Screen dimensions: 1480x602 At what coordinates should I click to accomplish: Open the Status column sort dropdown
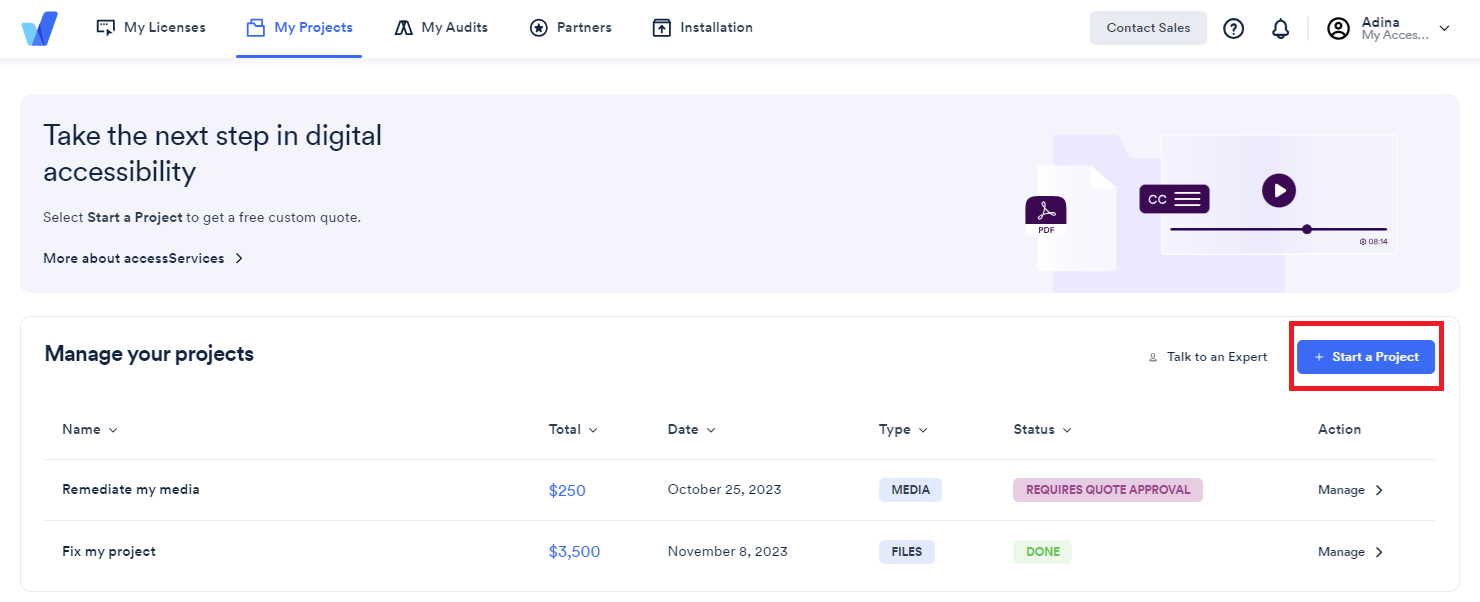(1068, 430)
